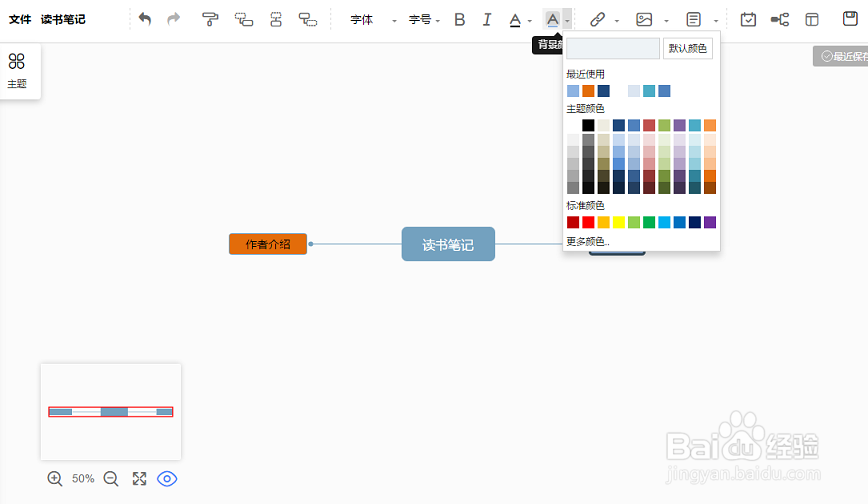Open the structure layout icon
Image resolution: width=868 pixels, height=504 pixels.
pyautogui.click(x=779, y=20)
